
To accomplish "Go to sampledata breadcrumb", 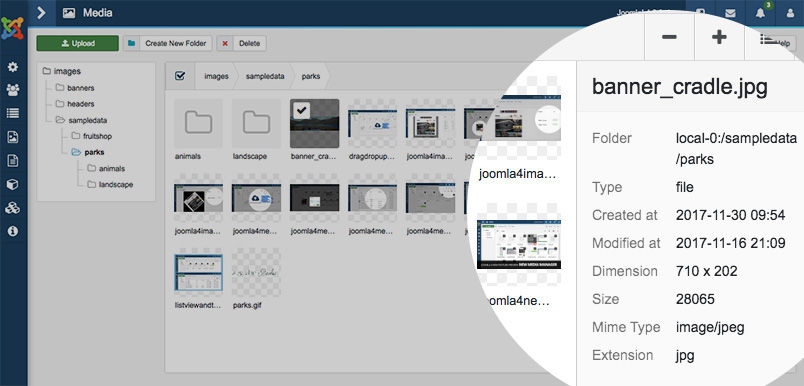I will tap(264, 76).
